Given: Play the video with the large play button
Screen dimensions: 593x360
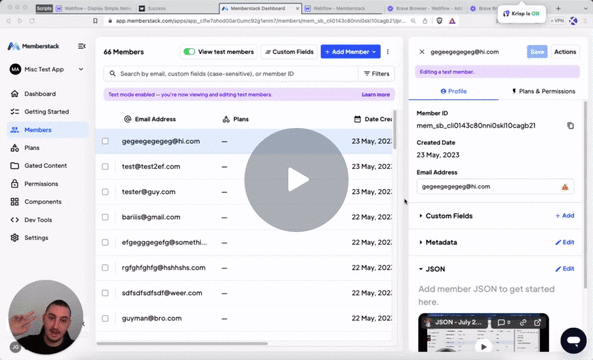Looking at the screenshot, I should pyautogui.click(x=296, y=180).
